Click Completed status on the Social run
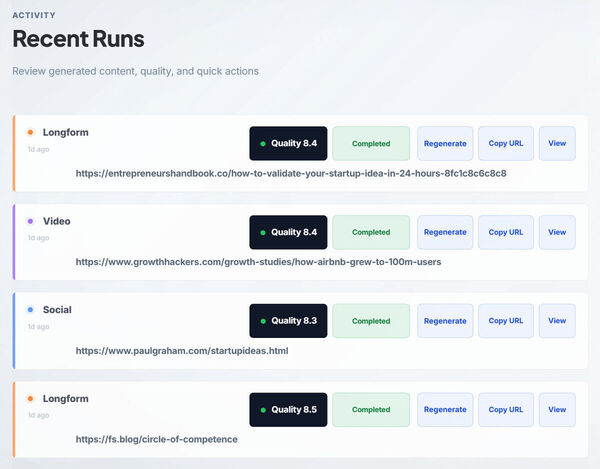 (x=371, y=321)
